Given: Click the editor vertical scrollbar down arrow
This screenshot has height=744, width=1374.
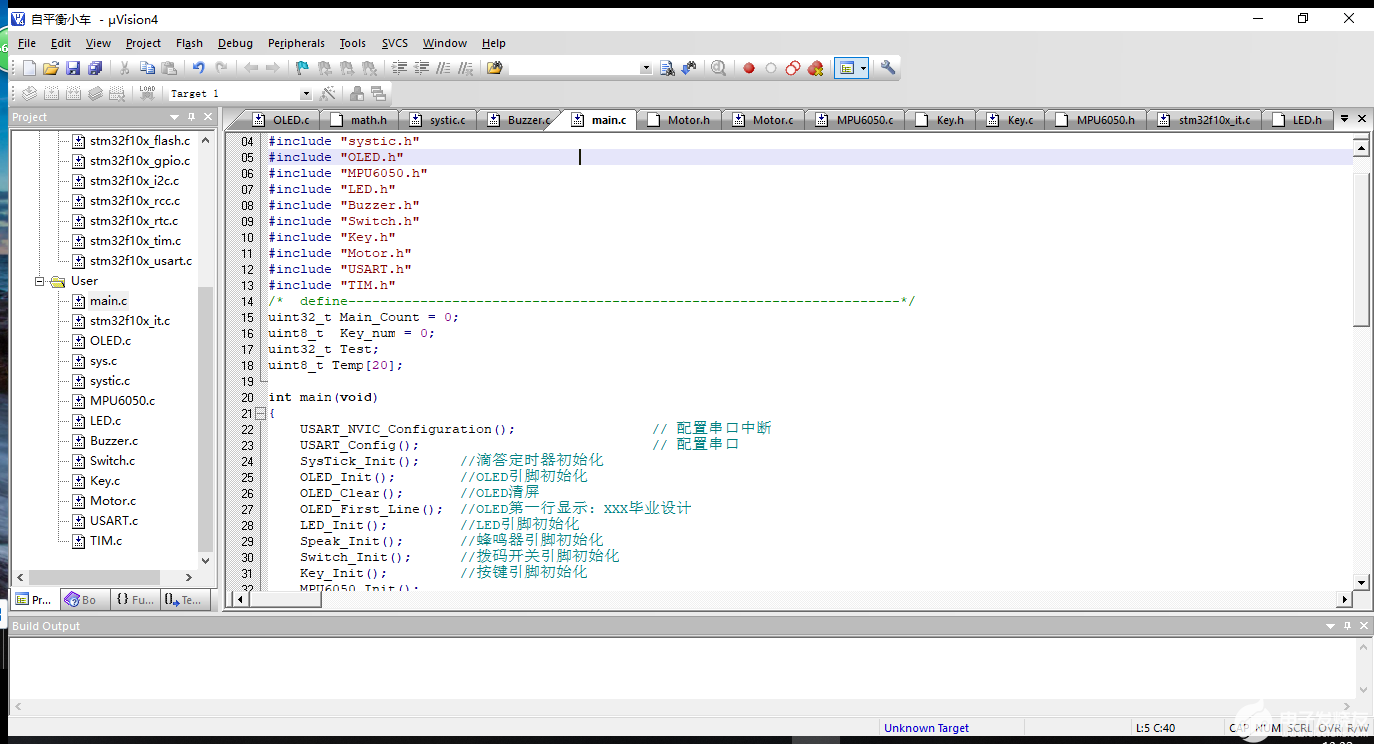Looking at the screenshot, I should pos(1360,581).
